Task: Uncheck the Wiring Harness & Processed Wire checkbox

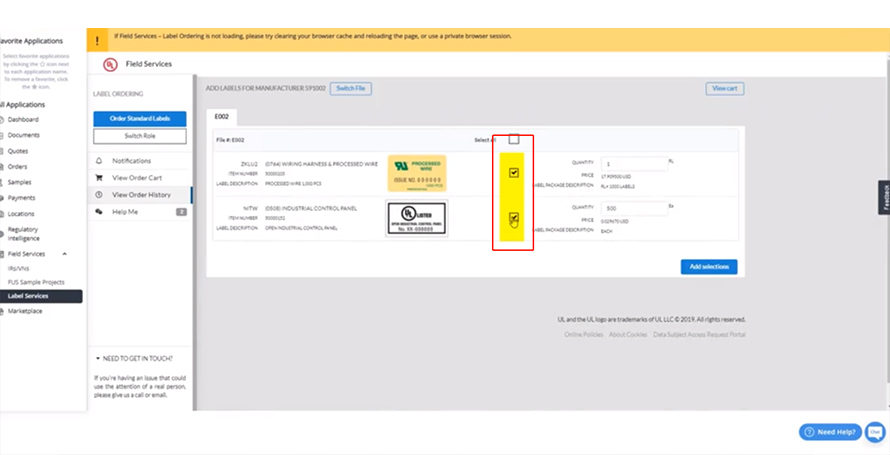Action: pyautogui.click(x=514, y=172)
